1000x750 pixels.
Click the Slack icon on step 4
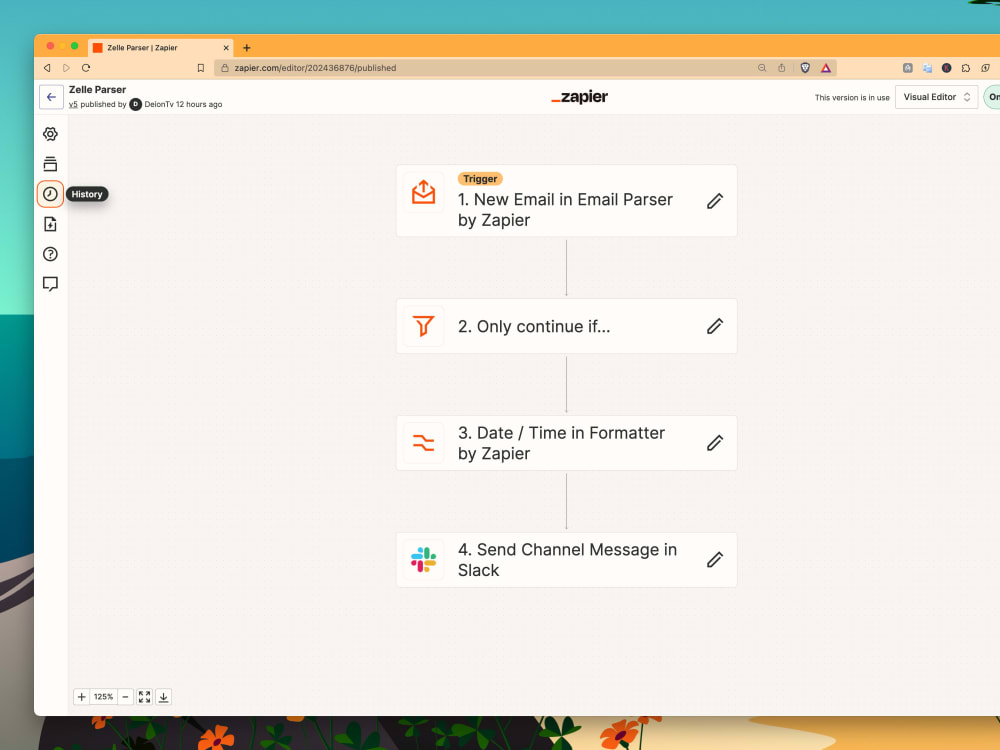(423, 560)
